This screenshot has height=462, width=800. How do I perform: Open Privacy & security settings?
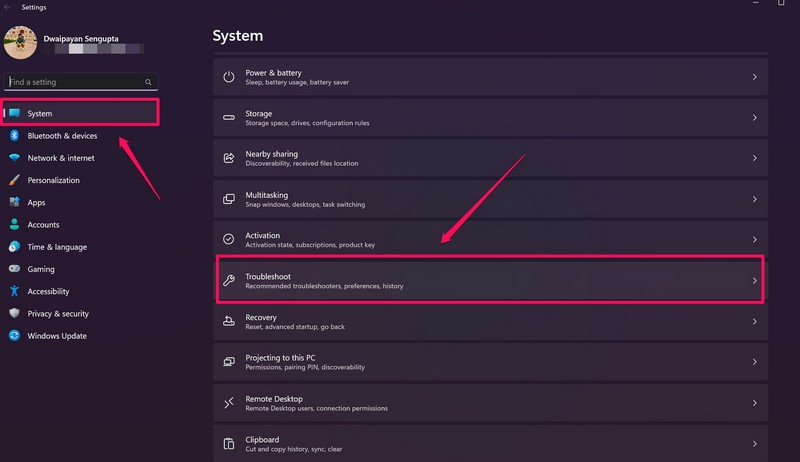[x=58, y=314]
